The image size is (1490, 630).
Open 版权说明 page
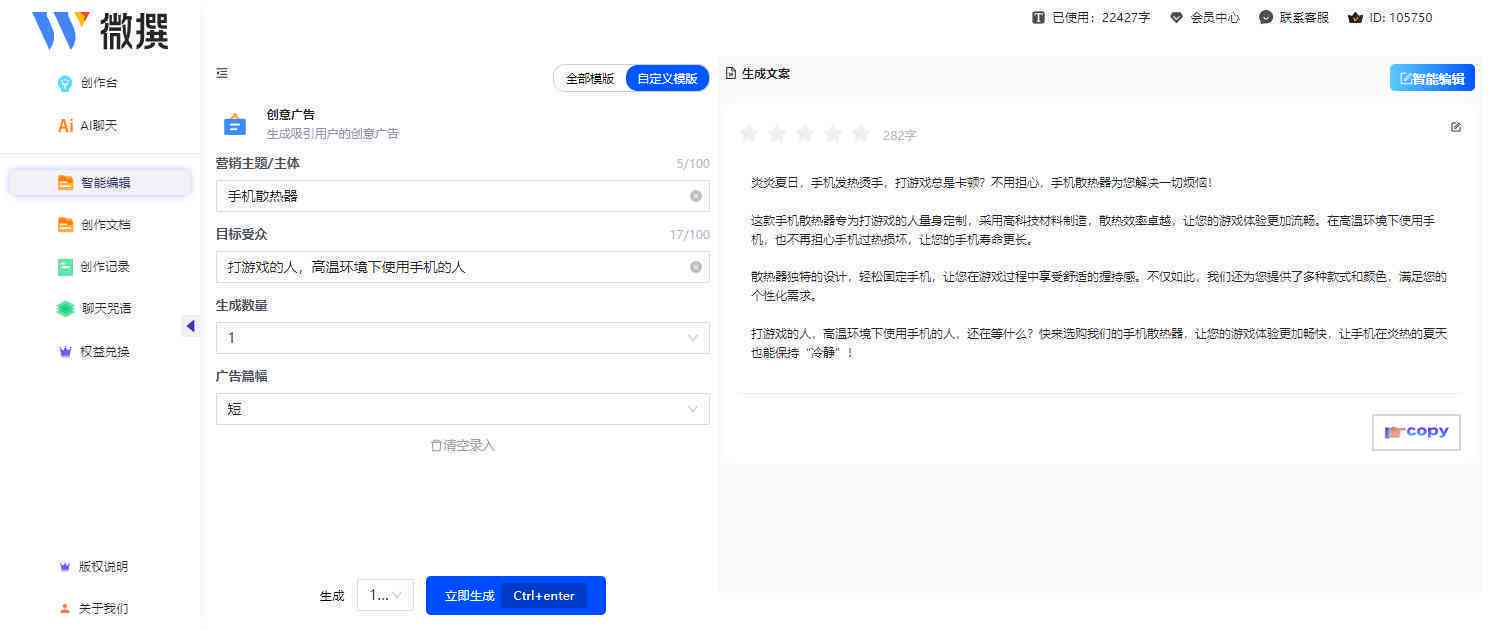pos(93,566)
